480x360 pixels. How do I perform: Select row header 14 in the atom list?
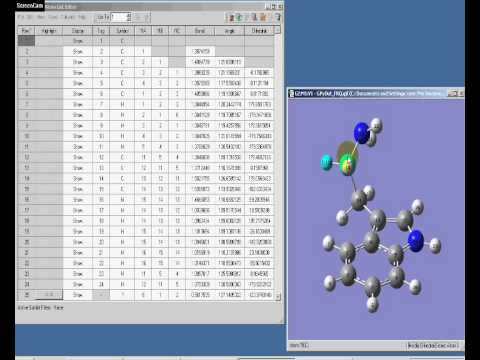26,178
